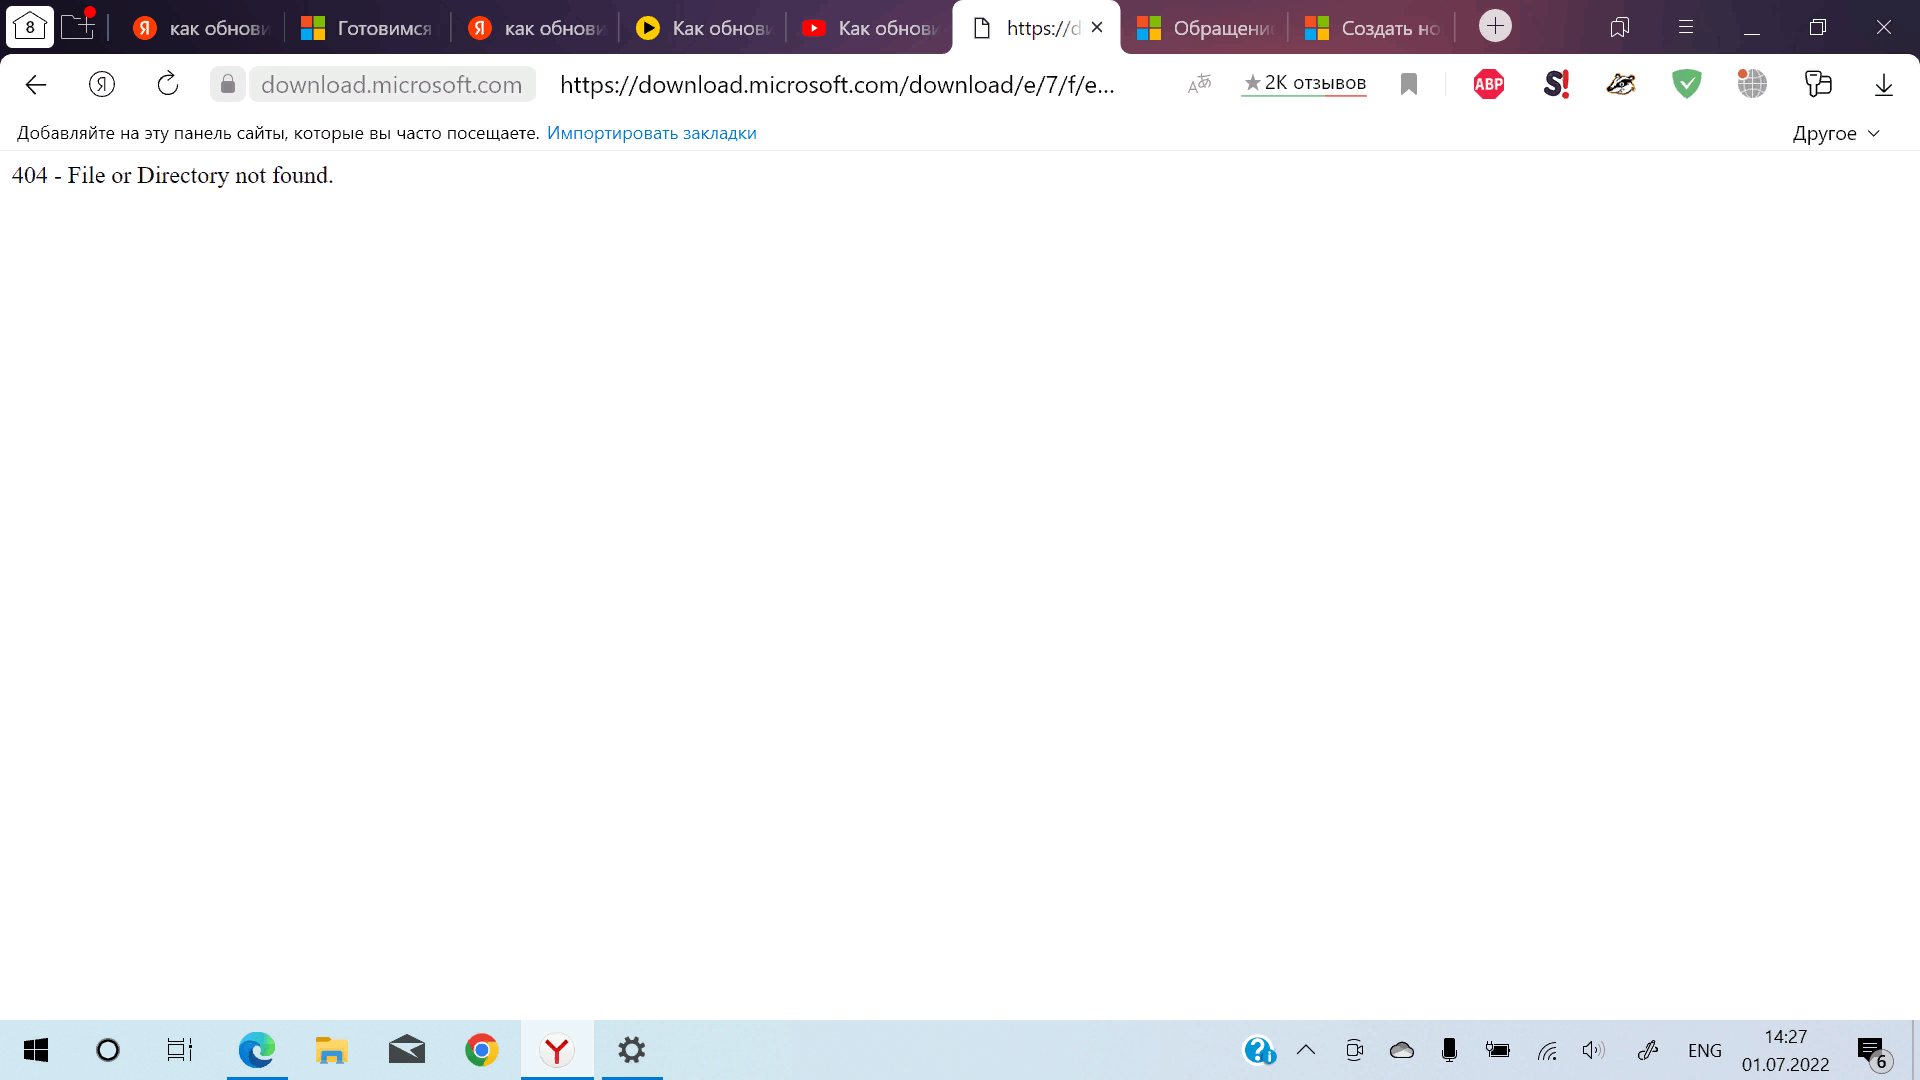Screen dimensions: 1920x1080
Task: Open the tab counter icon showing 8
Action: [x=30, y=27]
